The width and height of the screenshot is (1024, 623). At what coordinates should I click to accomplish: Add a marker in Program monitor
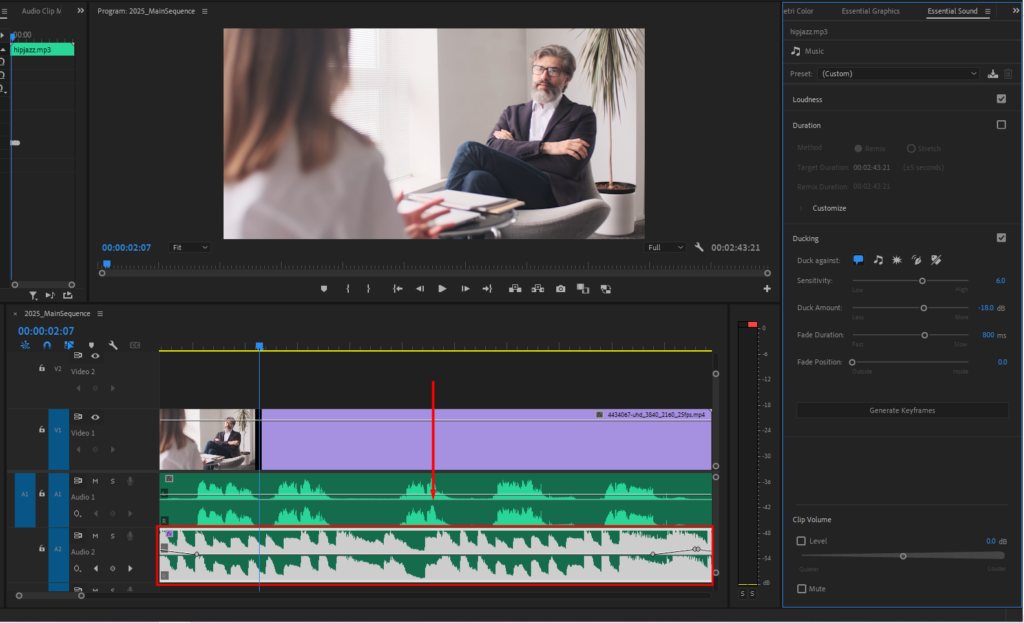point(324,289)
